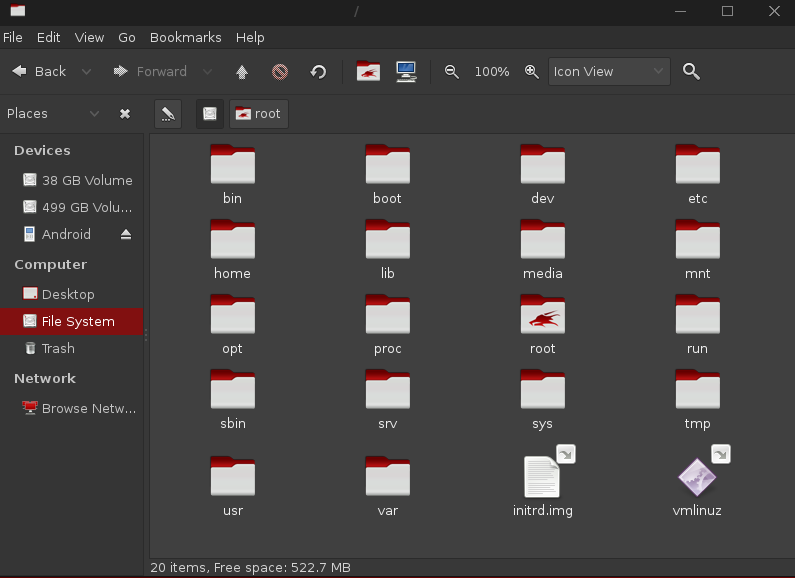The width and height of the screenshot is (795, 578).
Task: Open the Home folder toolbar icon
Action: (x=368, y=71)
